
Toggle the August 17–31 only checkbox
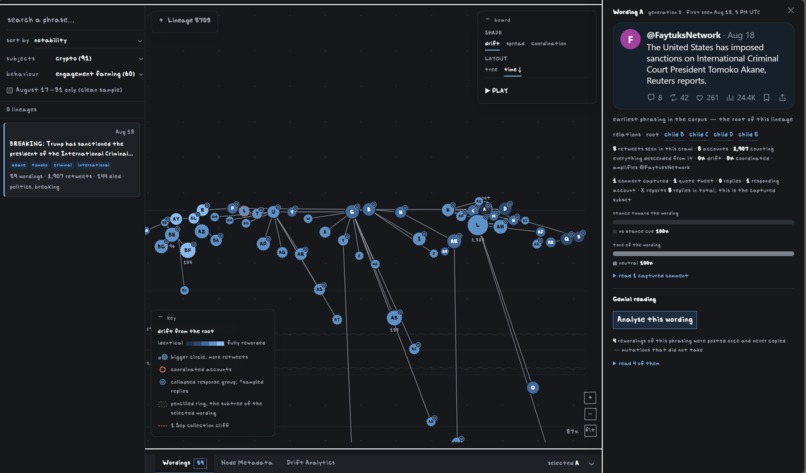pos(10,90)
